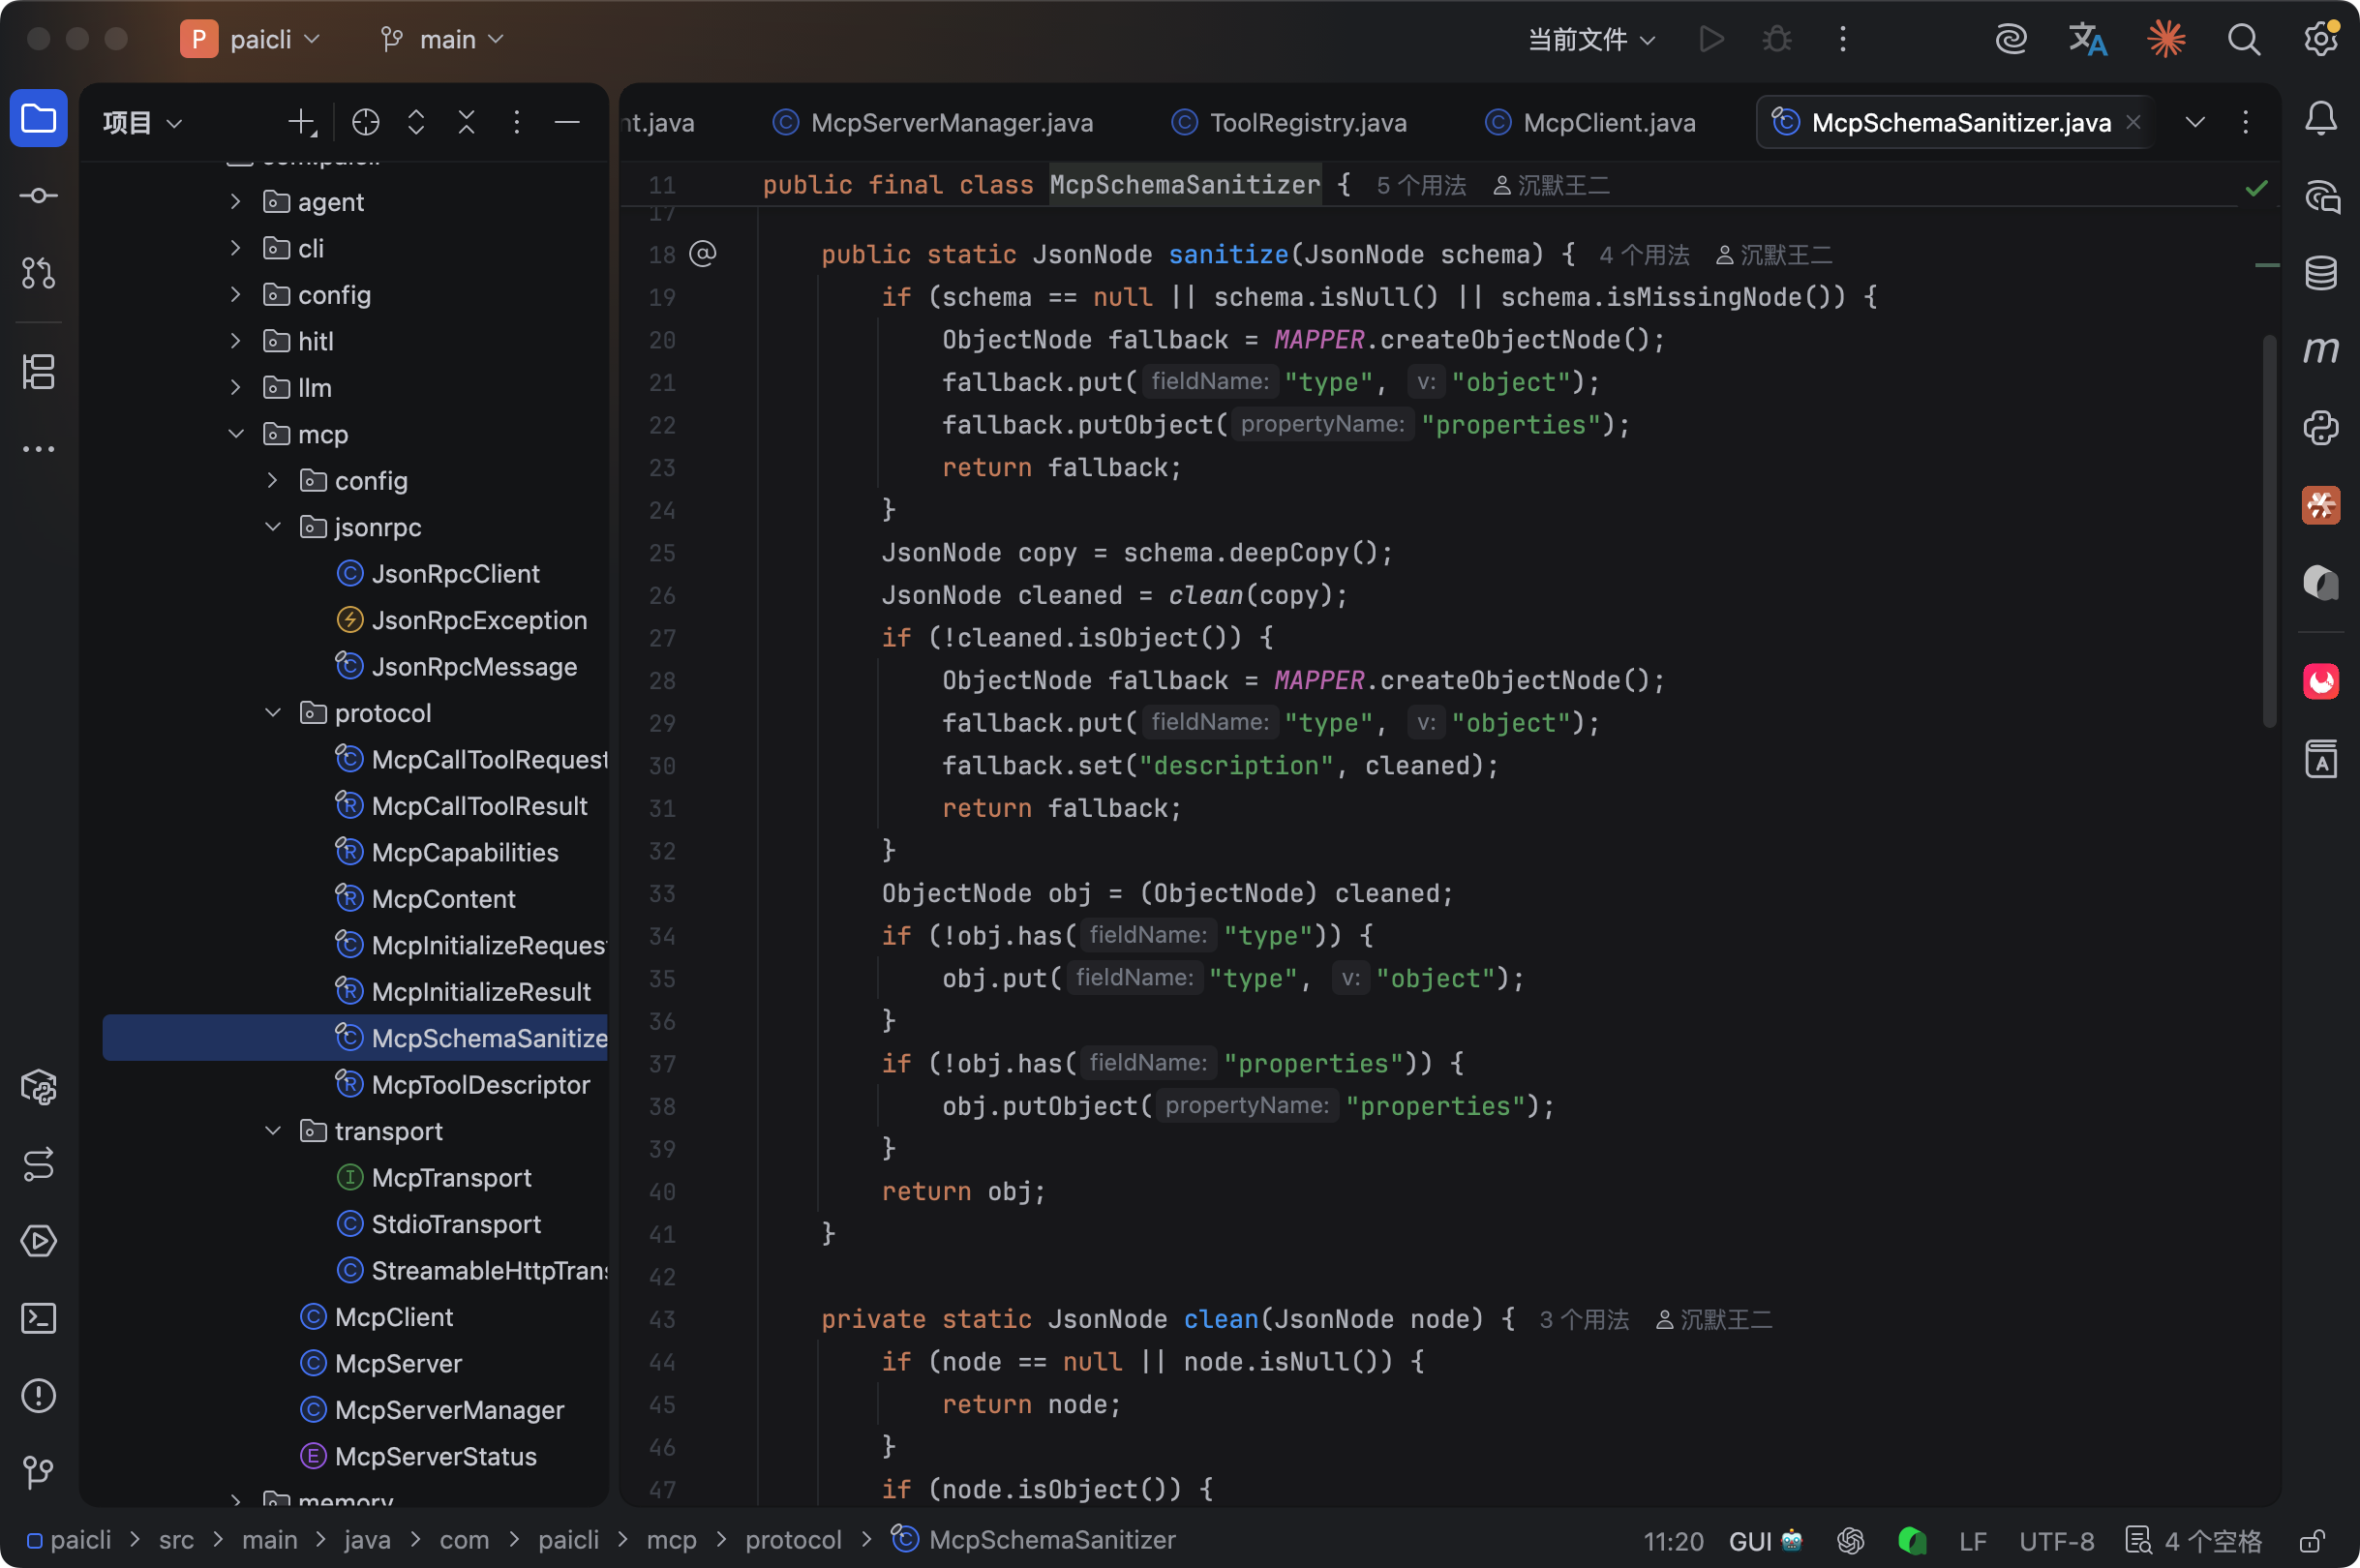Change file encoding UTF-8
Screen dimensions: 2360x1568
[x=2056, y=1540]
